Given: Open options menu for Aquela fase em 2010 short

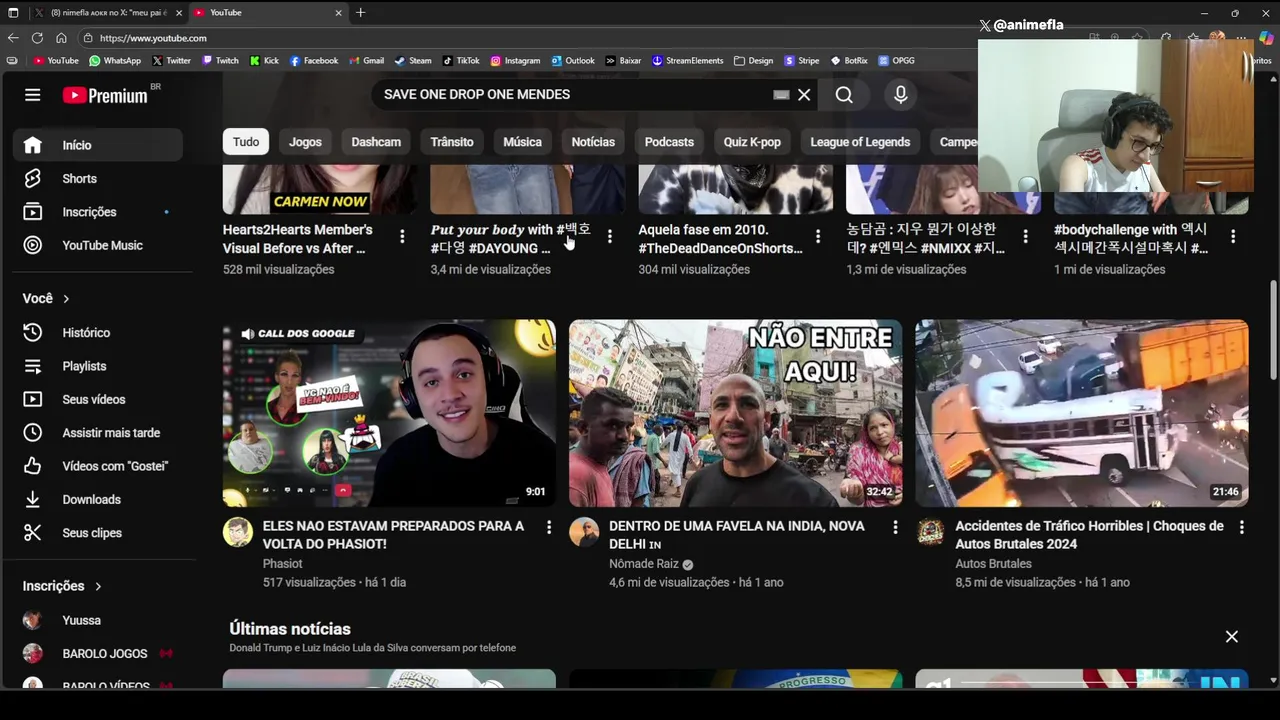Looking at the screenshot, I should (818, 237).
